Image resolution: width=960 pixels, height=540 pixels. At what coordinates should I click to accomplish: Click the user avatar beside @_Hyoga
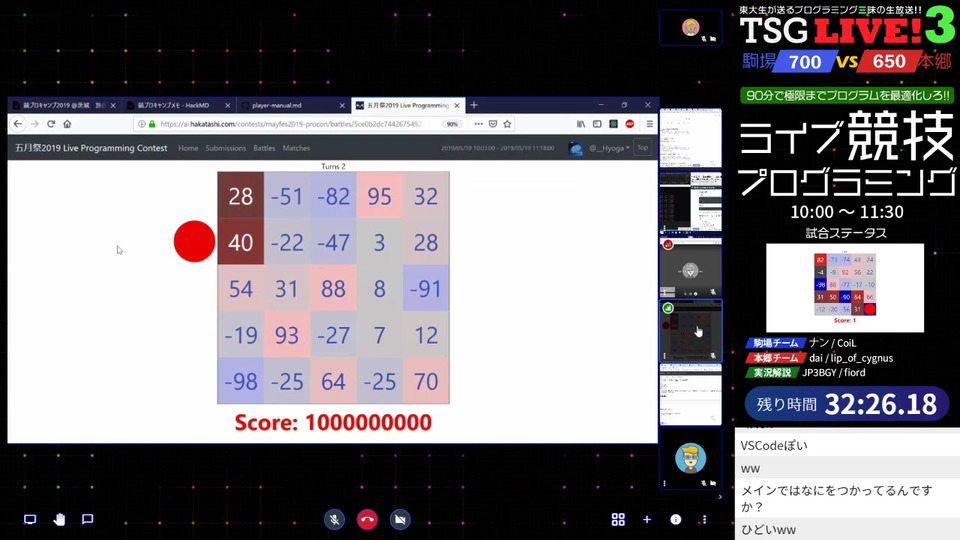click(576, 148)
